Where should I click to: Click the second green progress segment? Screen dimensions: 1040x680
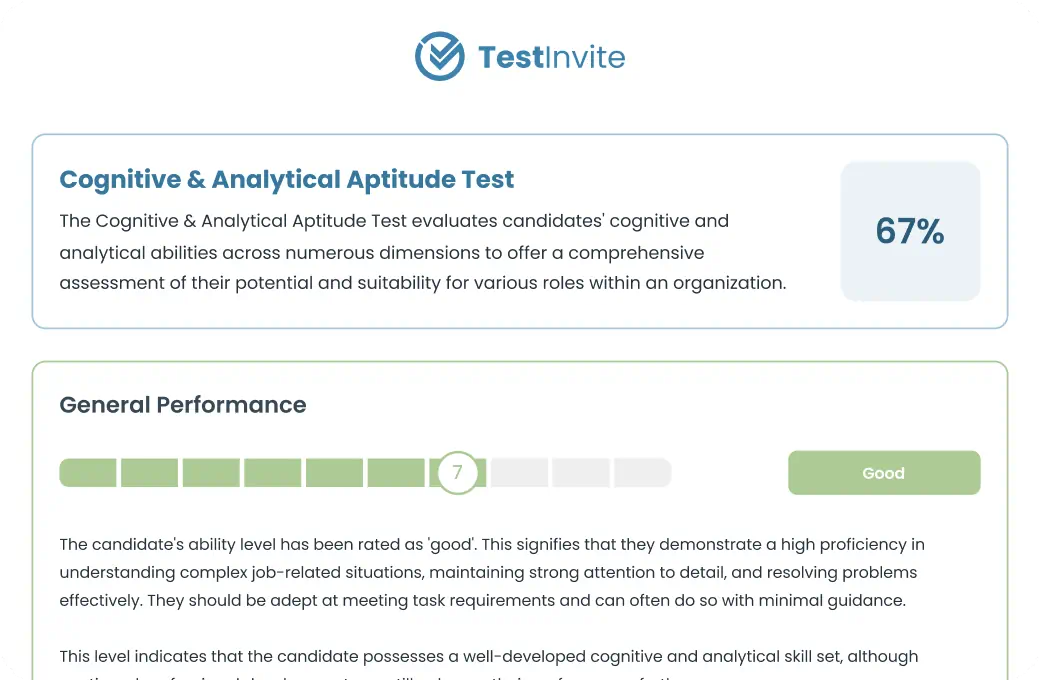pyautogui.click(x=149, y=472)
